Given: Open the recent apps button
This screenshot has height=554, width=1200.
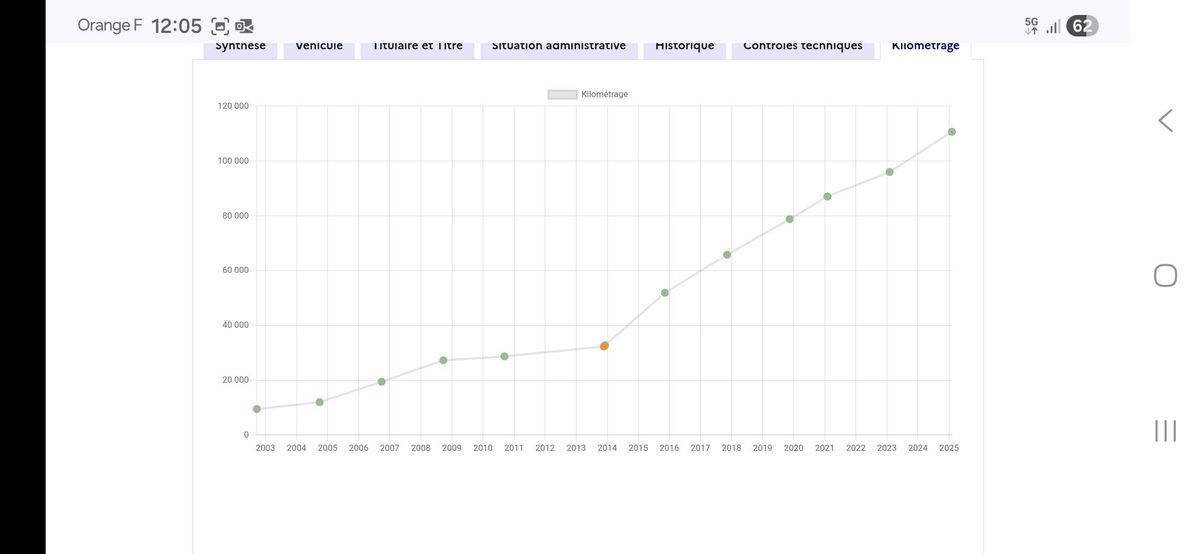Looking at the screenshot, I should click(1165, 431).
